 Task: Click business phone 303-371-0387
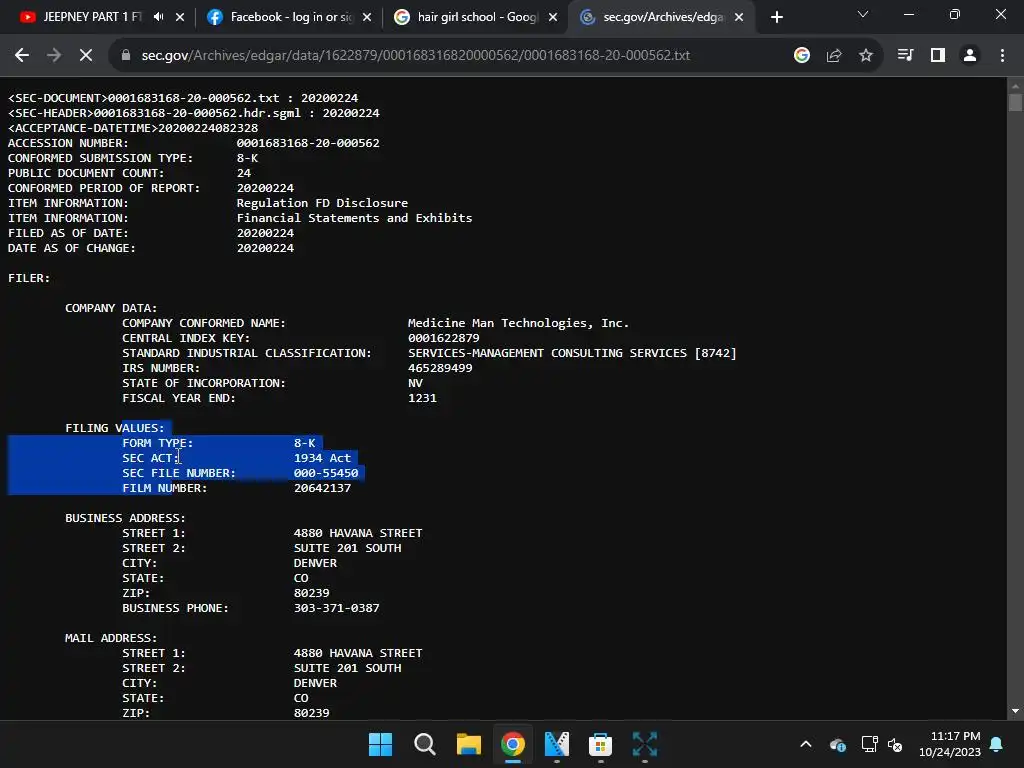(x=336, y=608)
